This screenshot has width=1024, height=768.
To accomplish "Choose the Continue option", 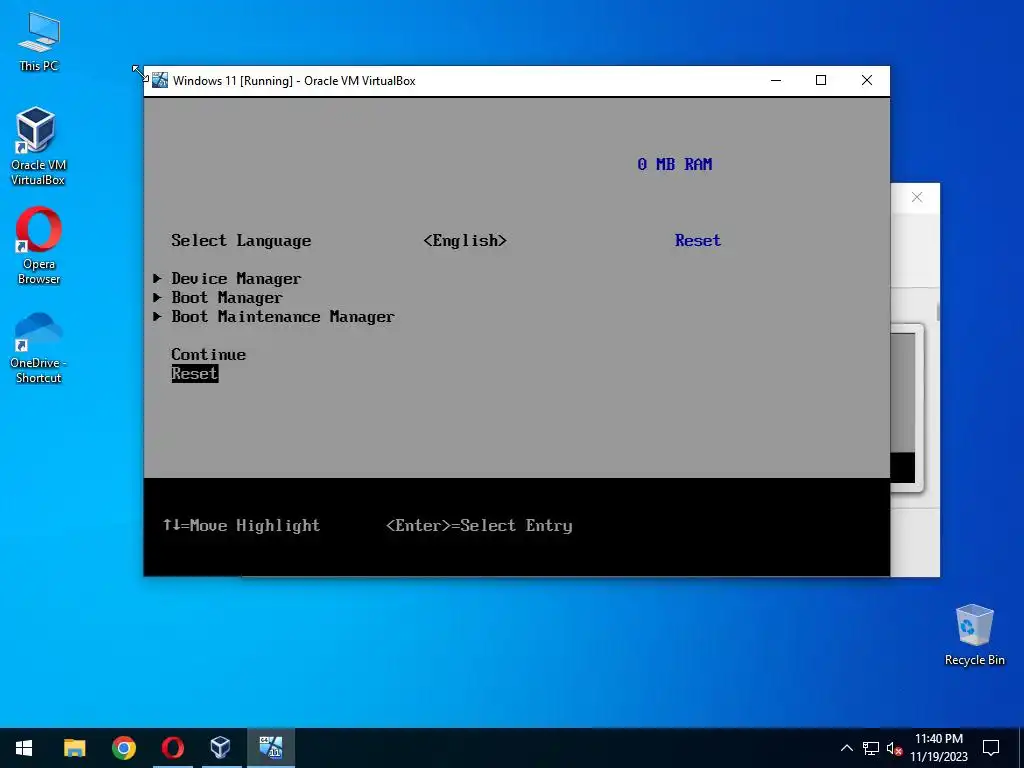I will (x=208, y=355).
